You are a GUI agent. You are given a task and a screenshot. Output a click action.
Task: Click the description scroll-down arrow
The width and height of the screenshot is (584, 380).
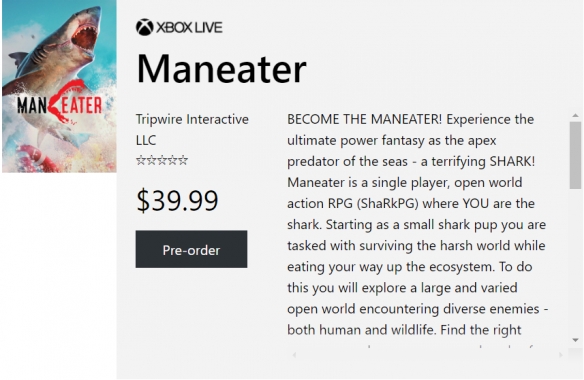[x=575, y=340]
